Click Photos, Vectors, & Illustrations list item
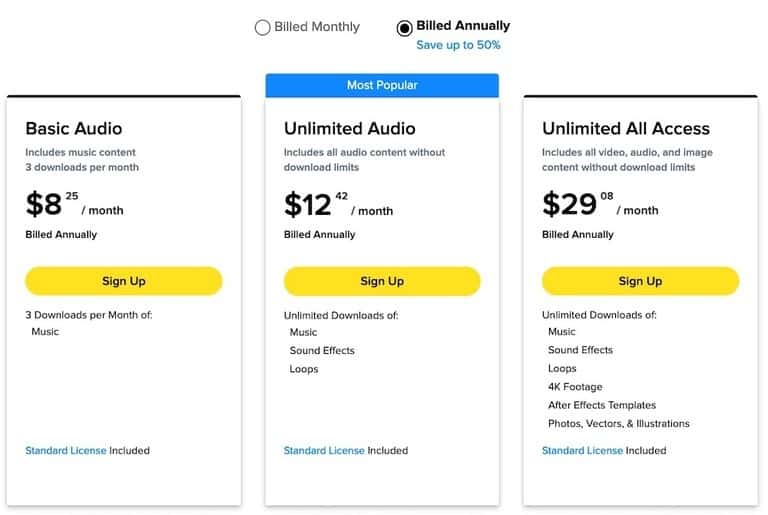The image size is (768, 515). pos(619,424)
